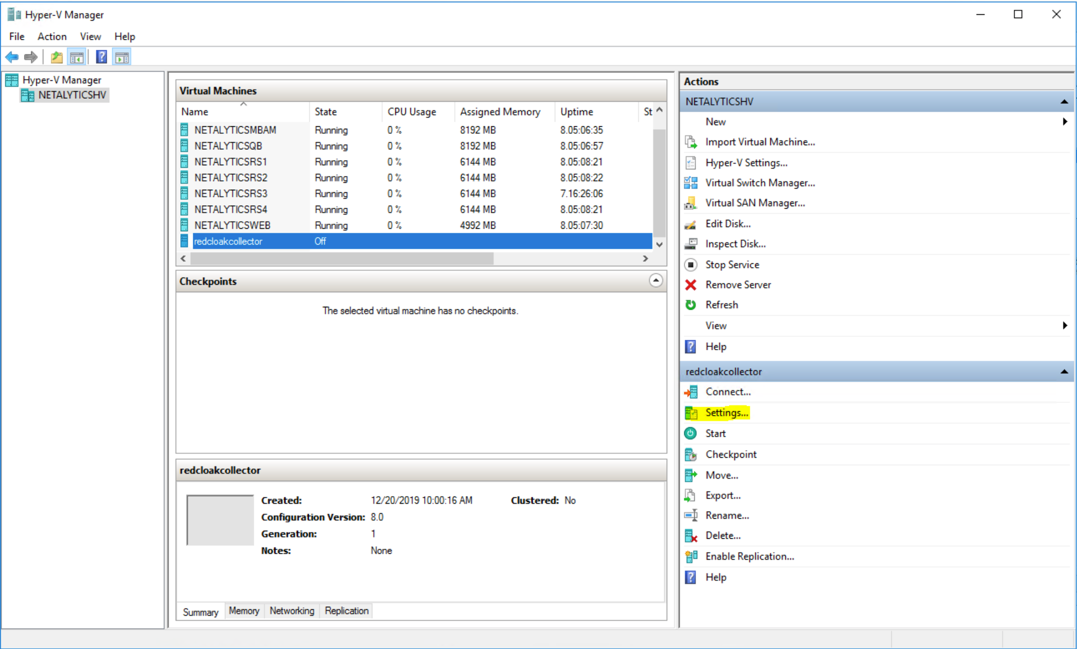Select Hyper-V Manager root node
Image resolution: width=1077 pixels, height=649 pixels.
pyautogui.click(x=62, y=80)
